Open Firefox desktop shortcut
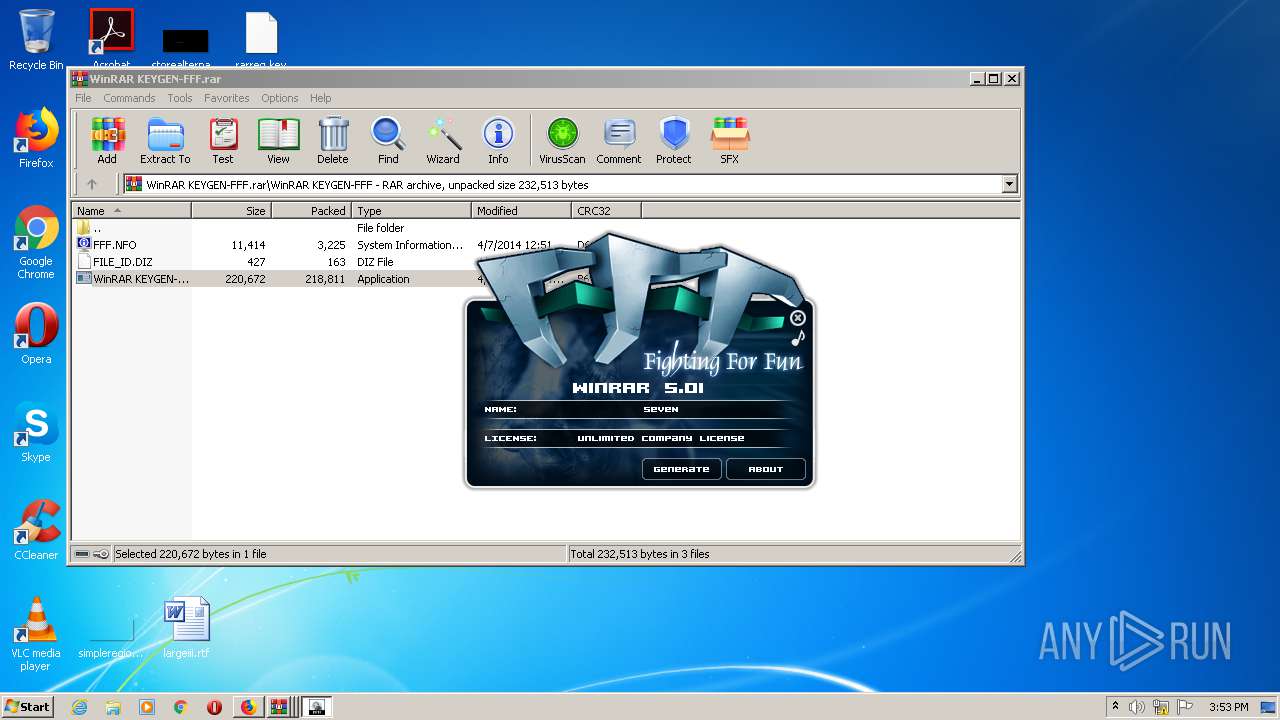This screenshot has height=720, width=1280. (36, 138)
